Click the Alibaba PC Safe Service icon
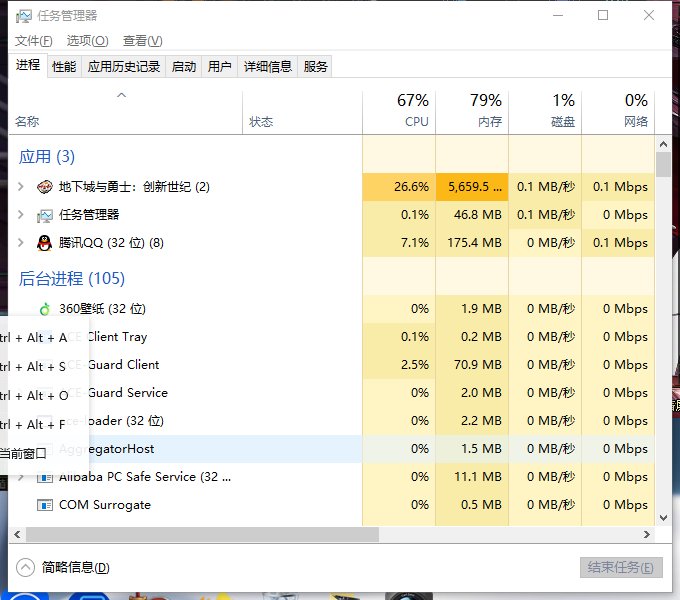Viewport: 680px width, 600px height. [x=45, y=478]
